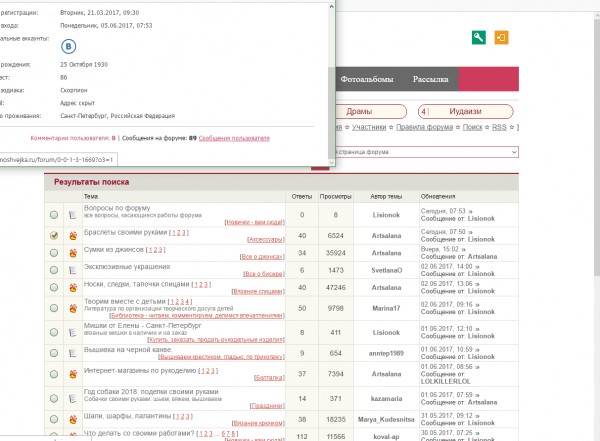Open the 'Новички - вам сюда!' link under 'Вопросы по форуму'

click(254, 222)
